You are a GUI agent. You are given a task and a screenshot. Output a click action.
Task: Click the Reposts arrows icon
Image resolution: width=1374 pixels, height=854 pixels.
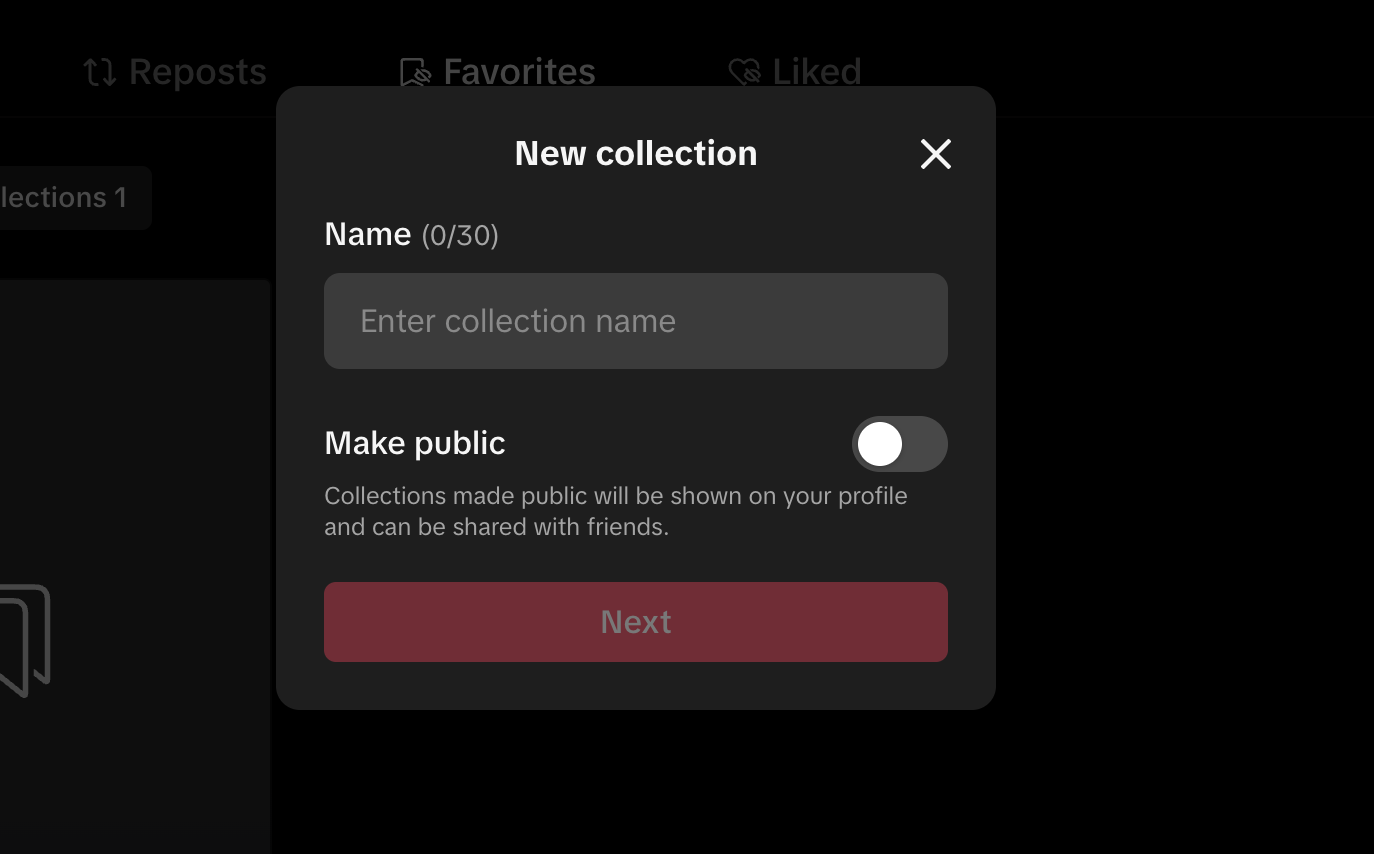tap(100, 72)
